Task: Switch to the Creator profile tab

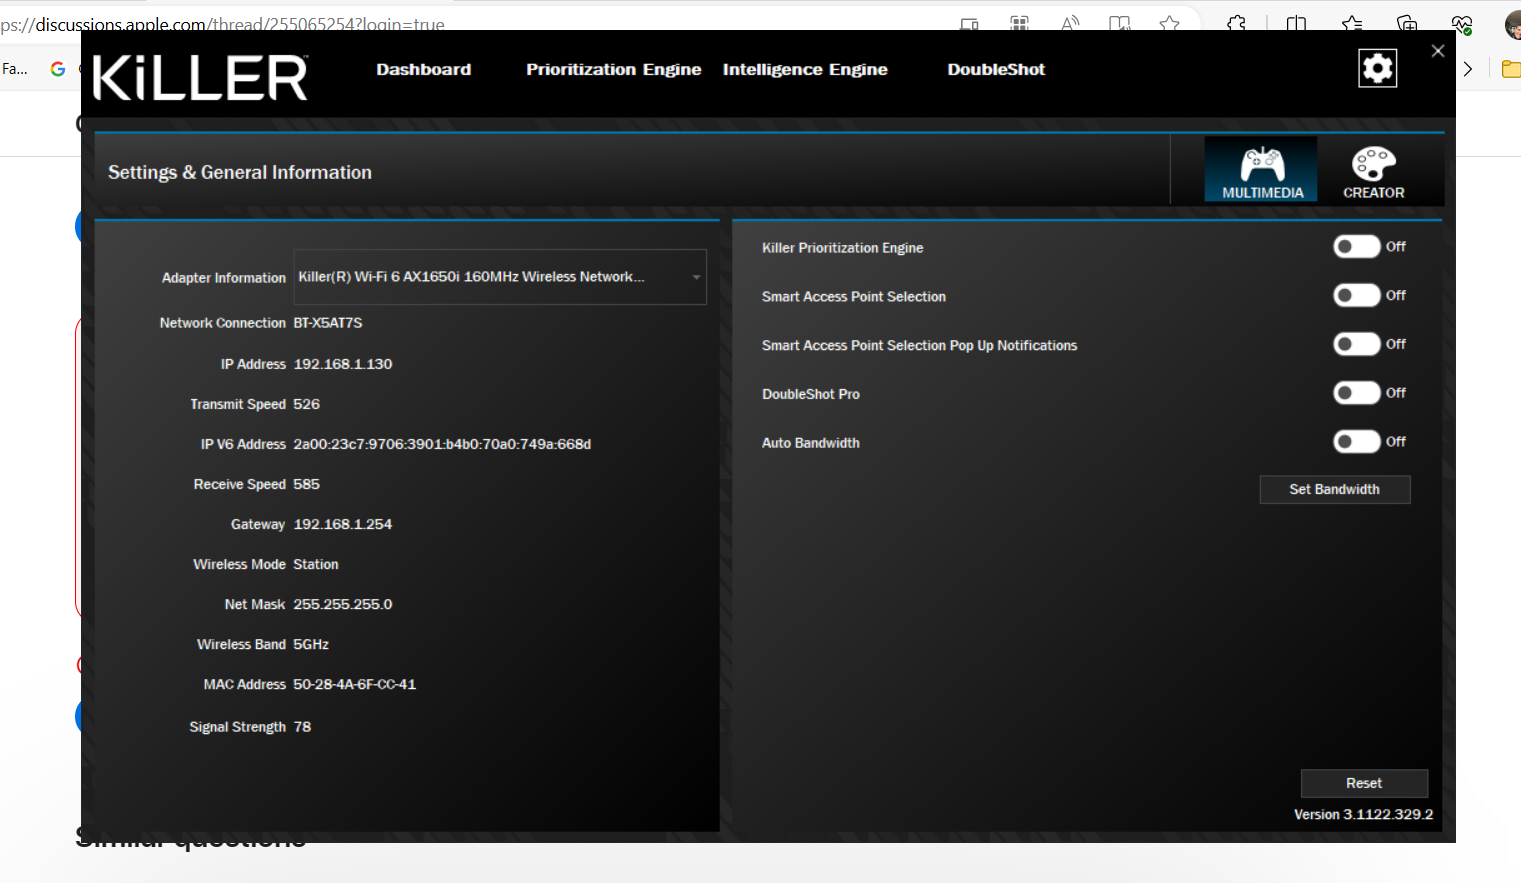Action: pos(1373,170)
